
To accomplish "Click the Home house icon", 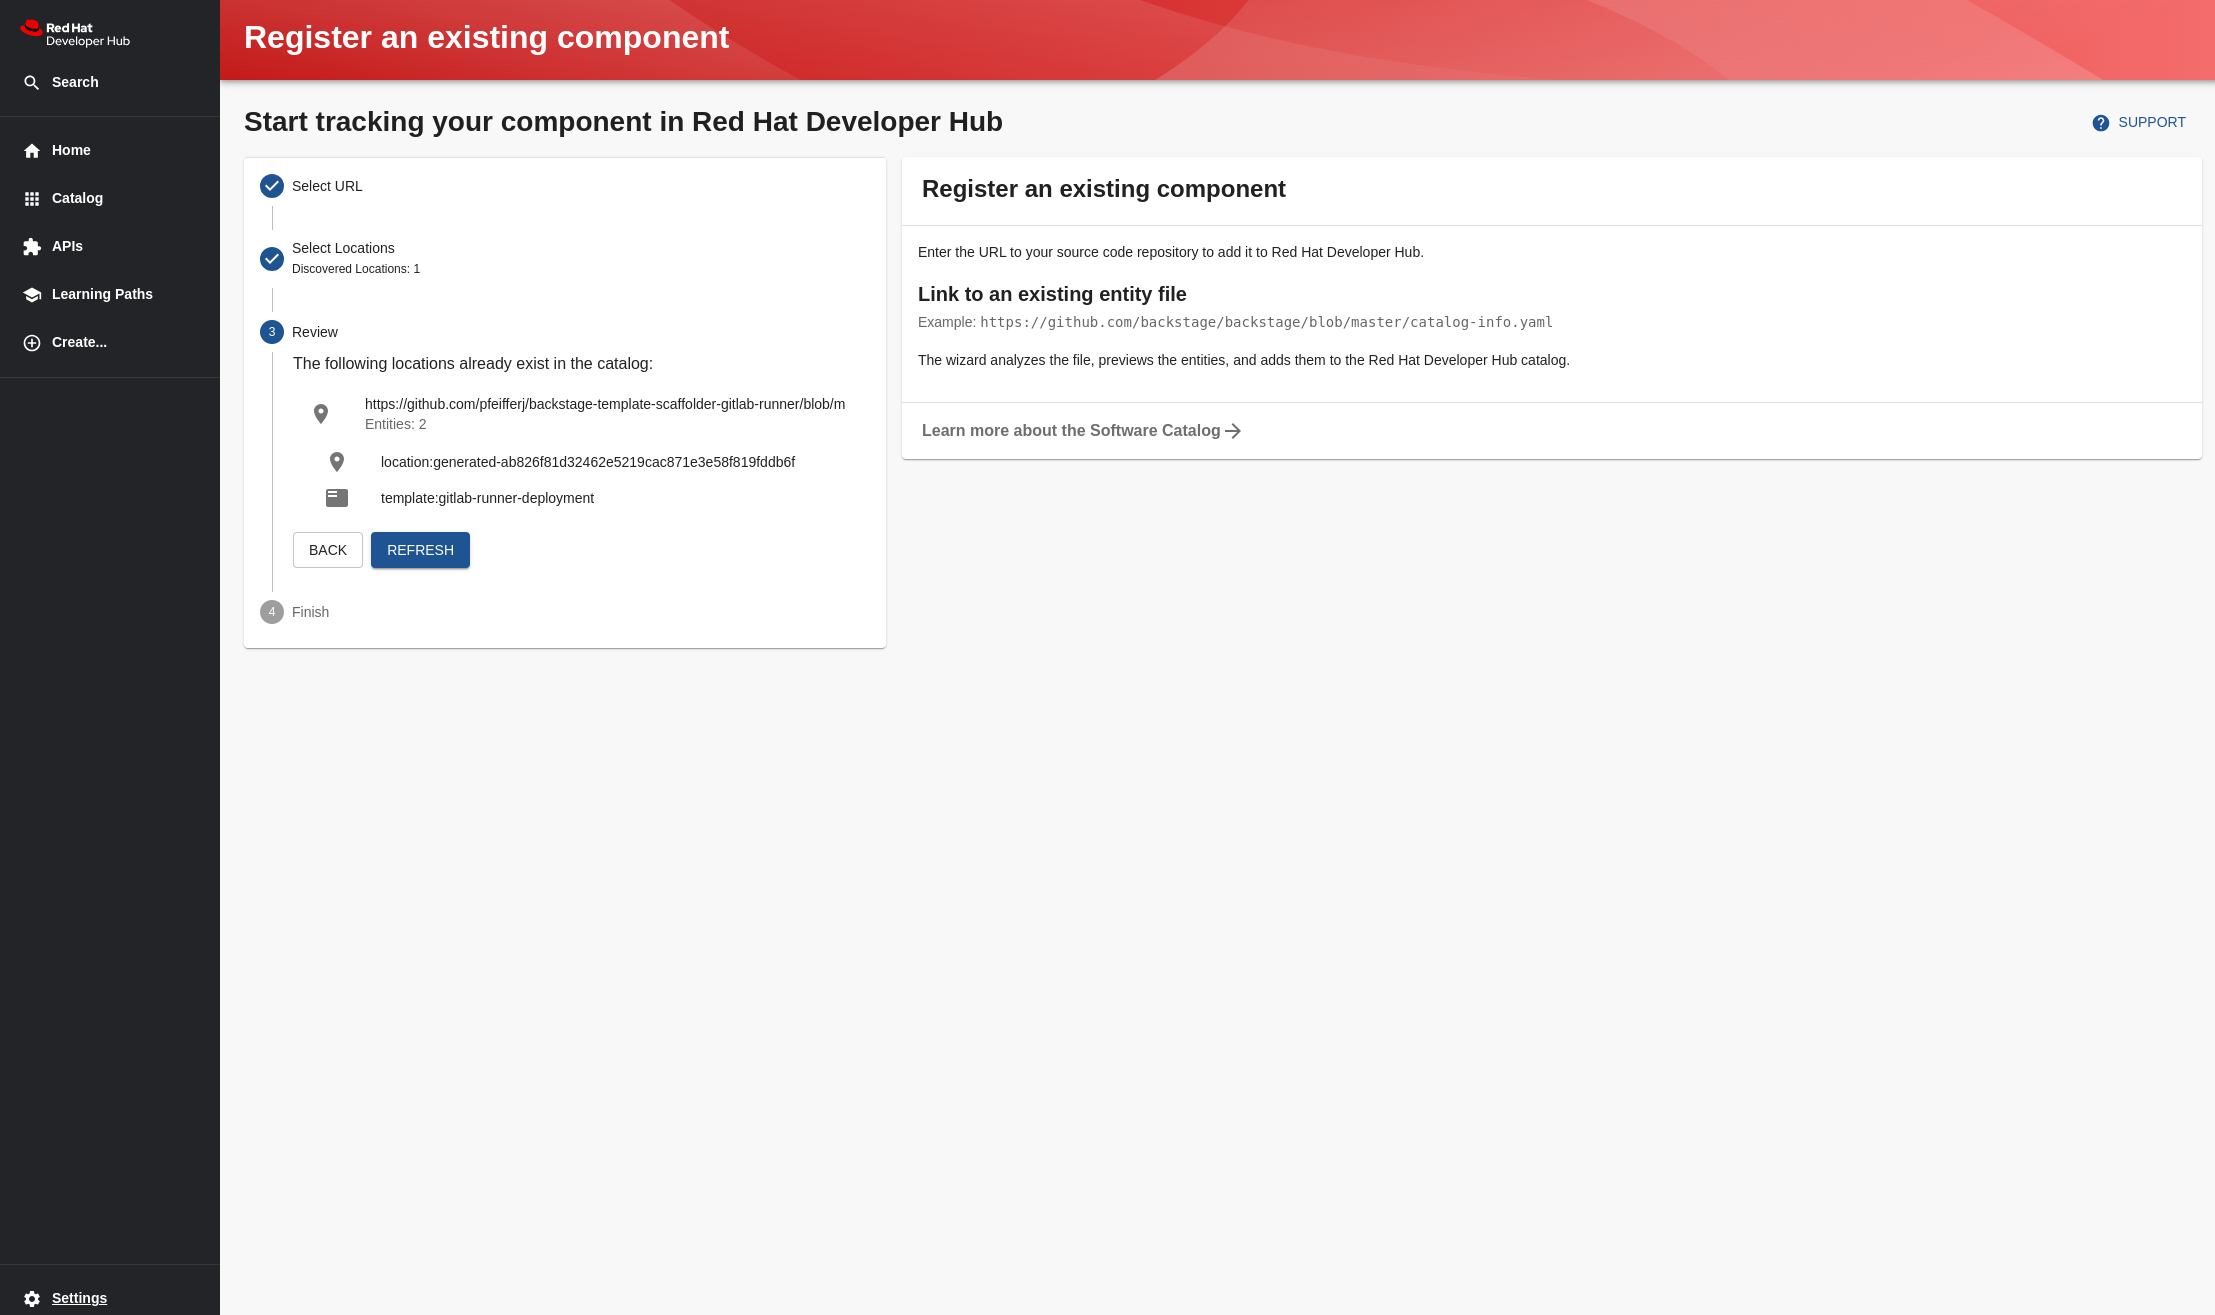I will pyautogui.click(x=32, y=151).
